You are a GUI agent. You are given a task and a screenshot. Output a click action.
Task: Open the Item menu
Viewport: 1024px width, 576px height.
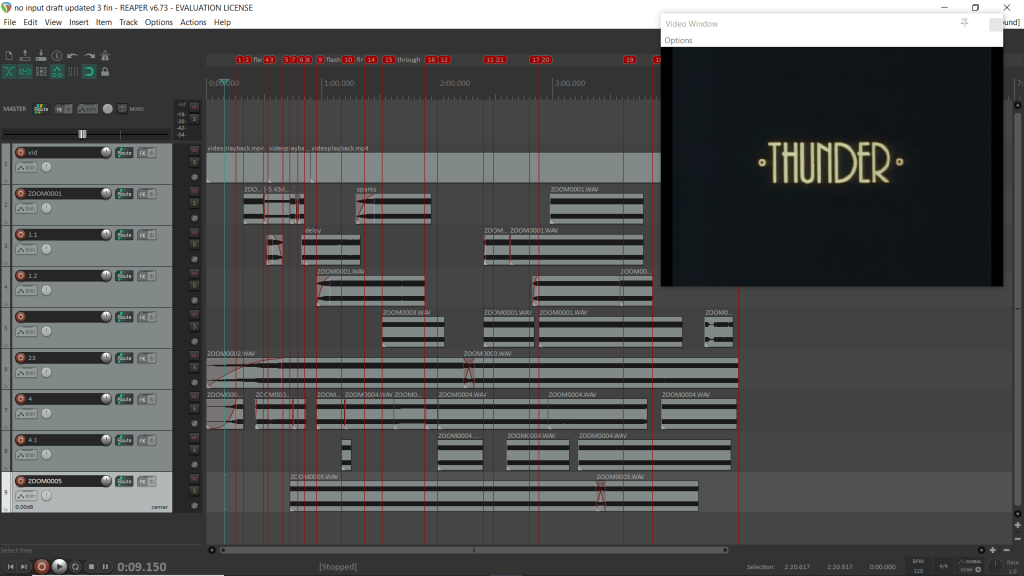coord(104,22)
